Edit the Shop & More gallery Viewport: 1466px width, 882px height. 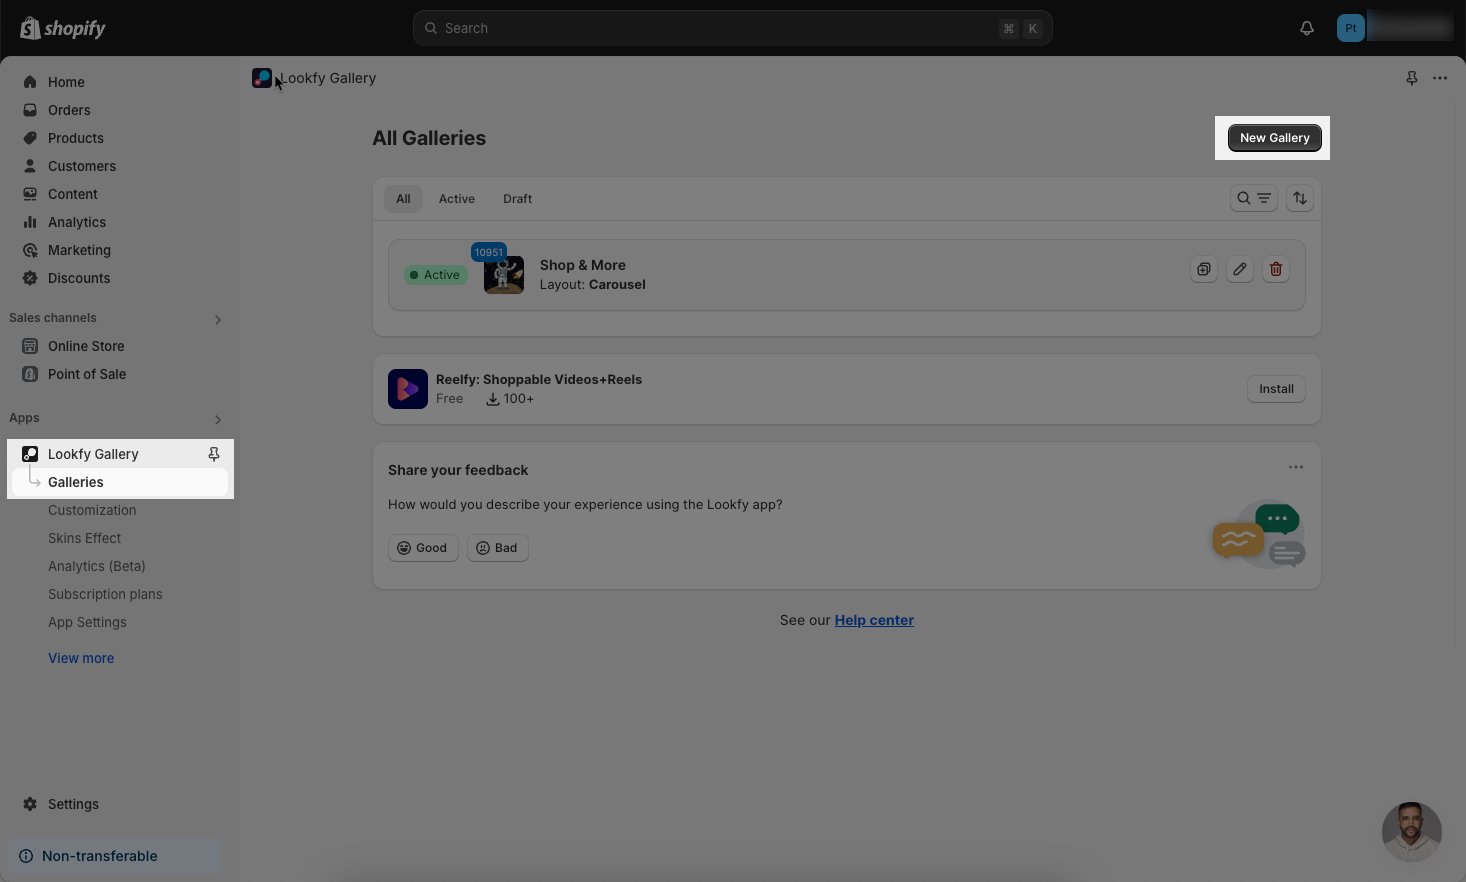point(1240,269)
